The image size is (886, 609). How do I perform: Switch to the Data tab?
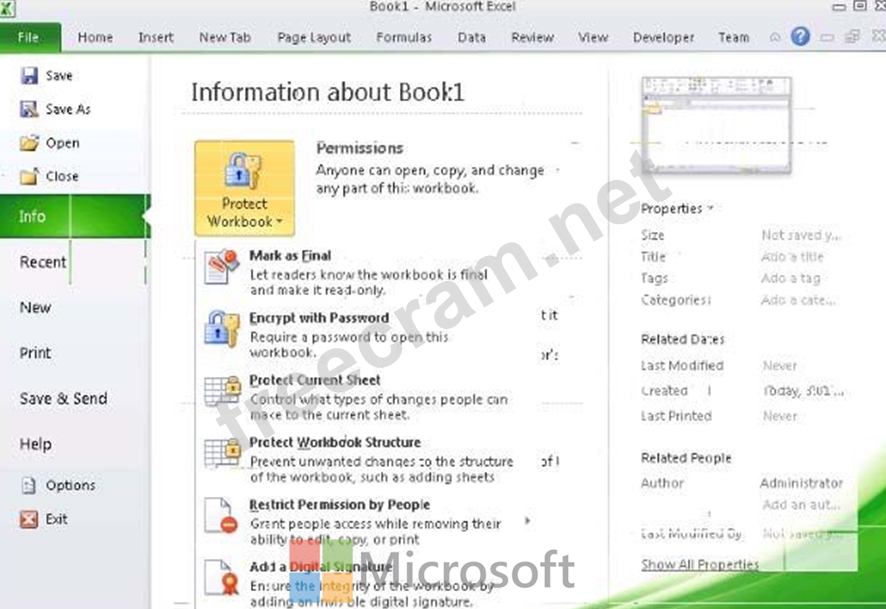pyautogui.click(x=472, y=37)
